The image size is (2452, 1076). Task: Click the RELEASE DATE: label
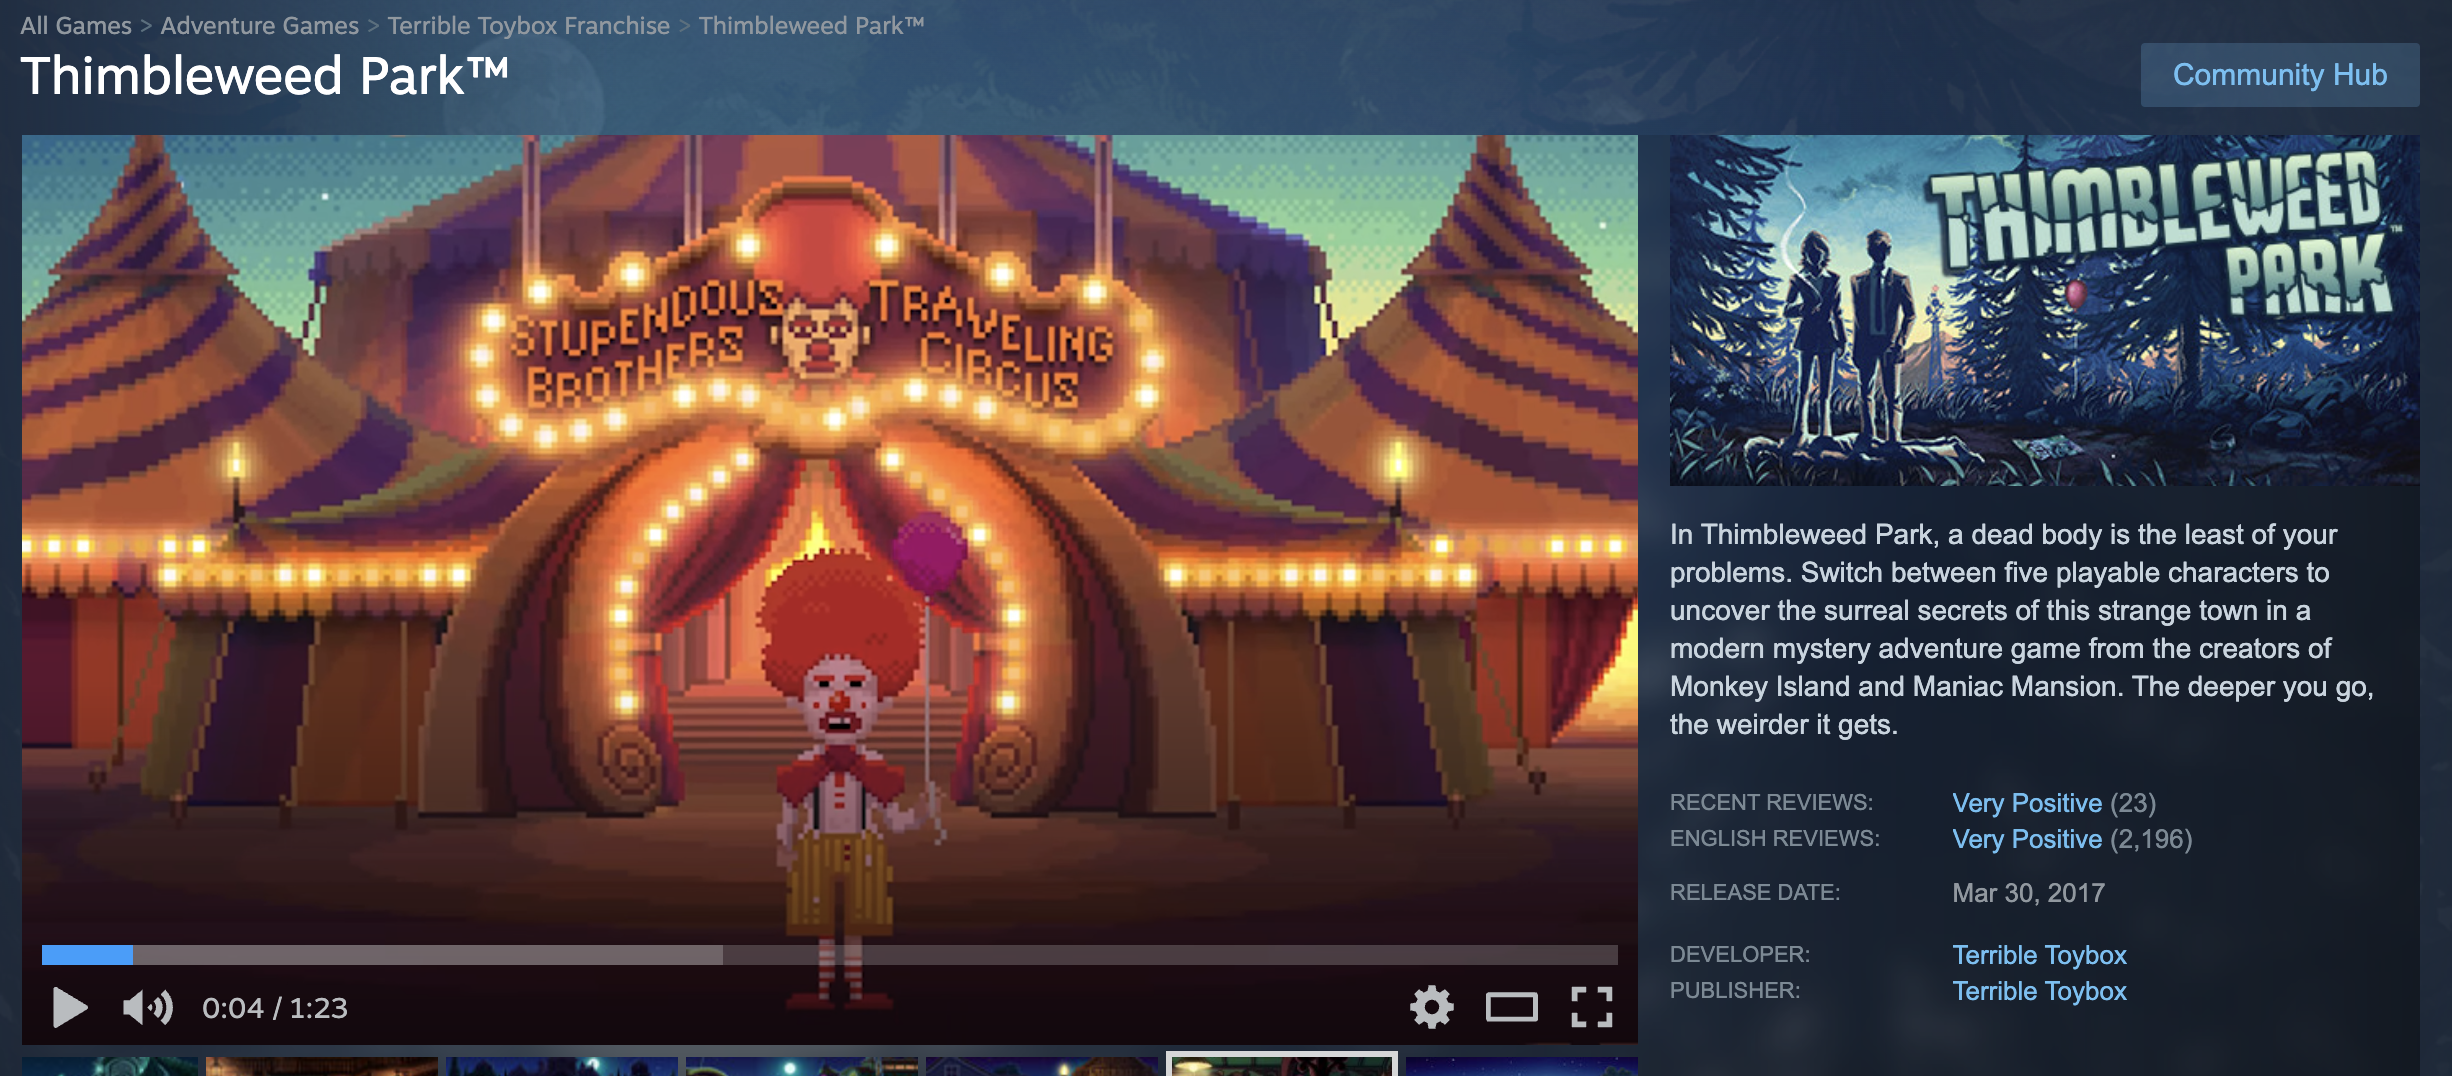pos(1755,892)
